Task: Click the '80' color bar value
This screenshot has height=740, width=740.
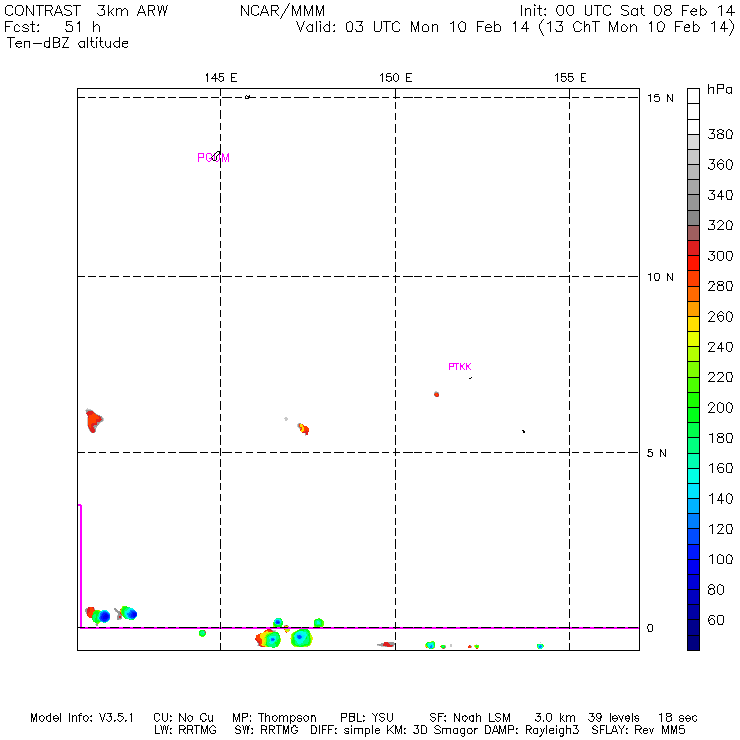Action: tap(716, 590)
